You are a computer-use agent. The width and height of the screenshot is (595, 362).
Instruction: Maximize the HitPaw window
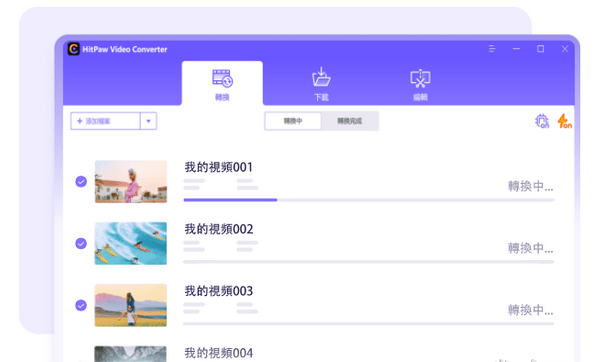pos(540,49)
